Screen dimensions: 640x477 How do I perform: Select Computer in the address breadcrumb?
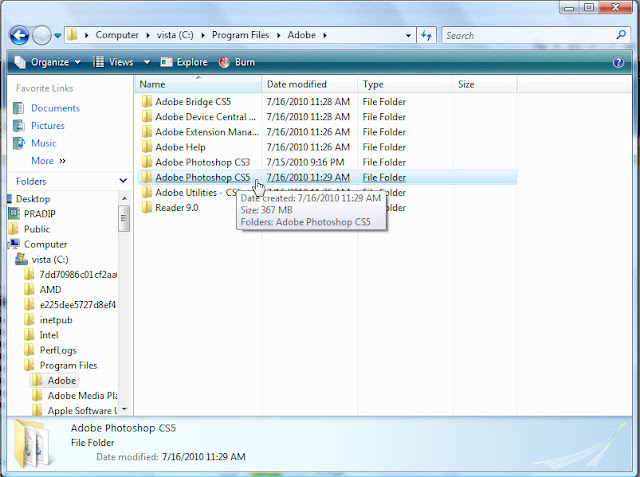coord(117,35)
